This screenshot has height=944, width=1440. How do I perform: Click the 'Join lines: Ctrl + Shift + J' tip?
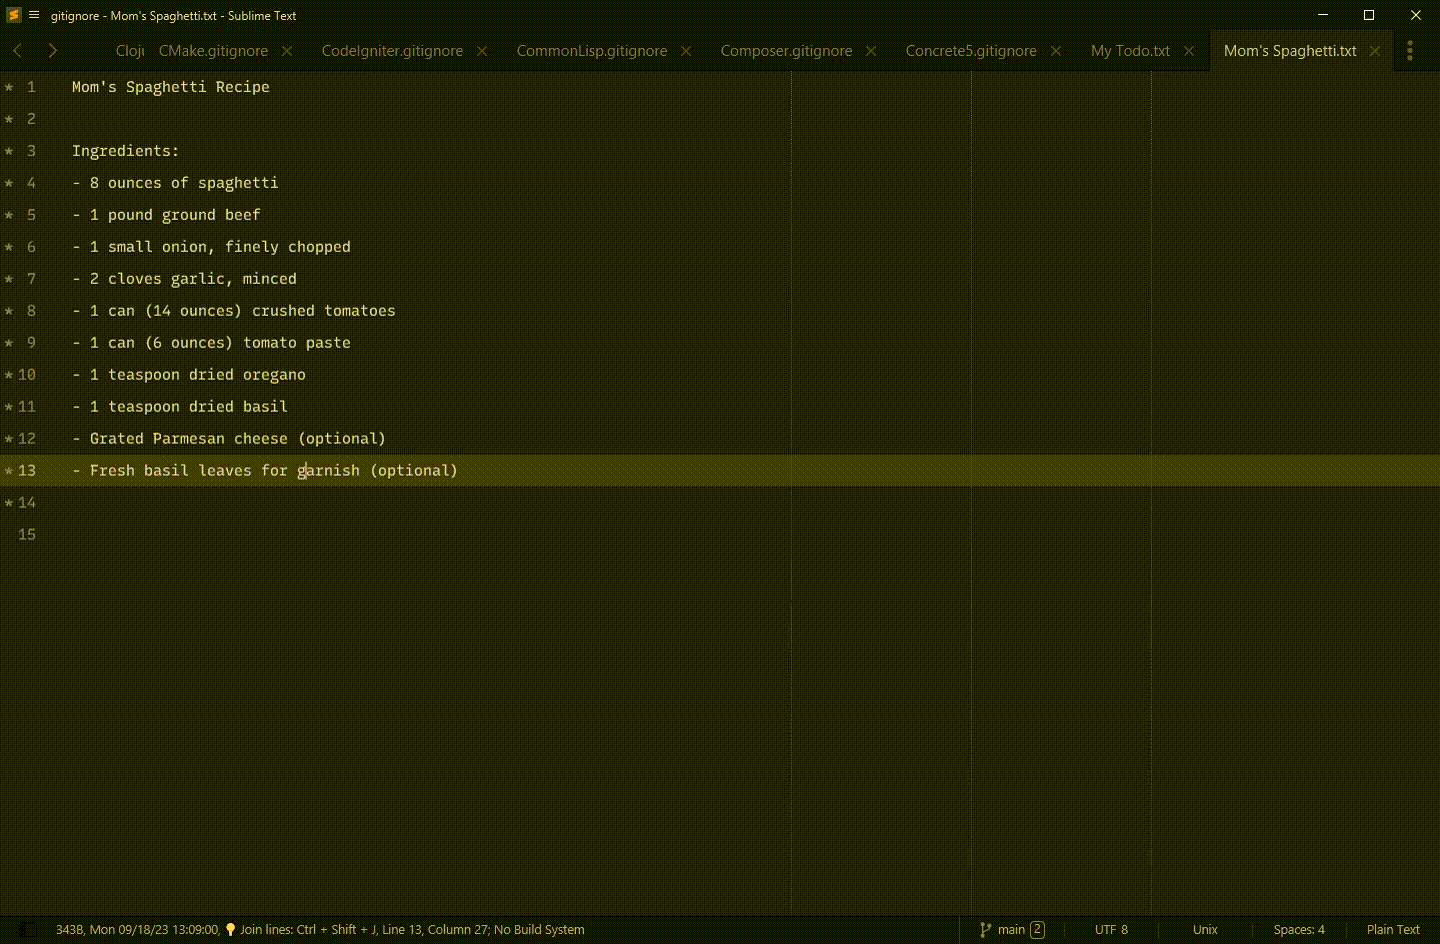pos(307,930)
